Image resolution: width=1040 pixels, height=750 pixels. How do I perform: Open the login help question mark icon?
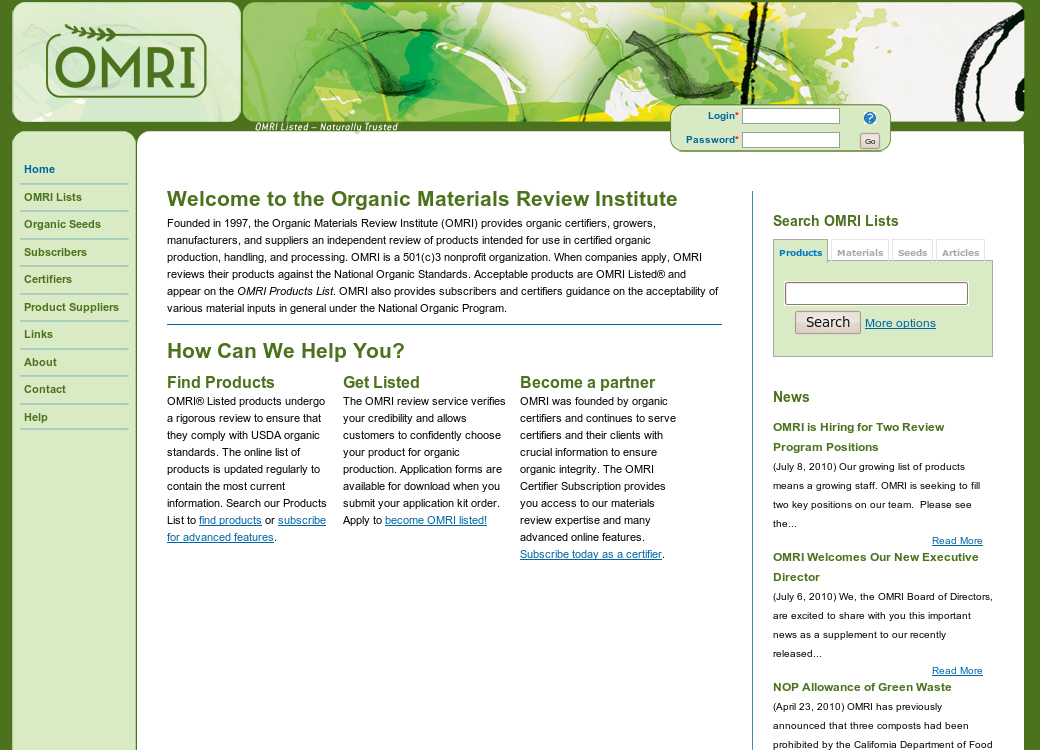pos(870,118)
